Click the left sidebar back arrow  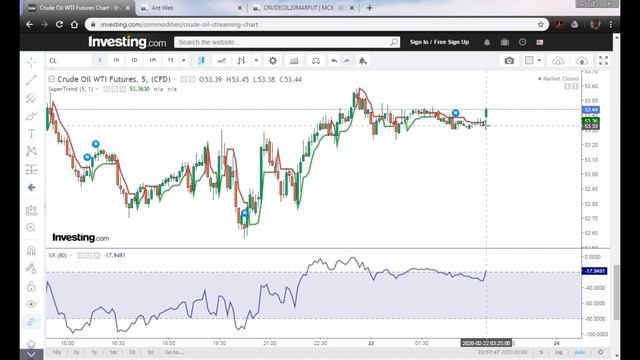tap(31, 187)
